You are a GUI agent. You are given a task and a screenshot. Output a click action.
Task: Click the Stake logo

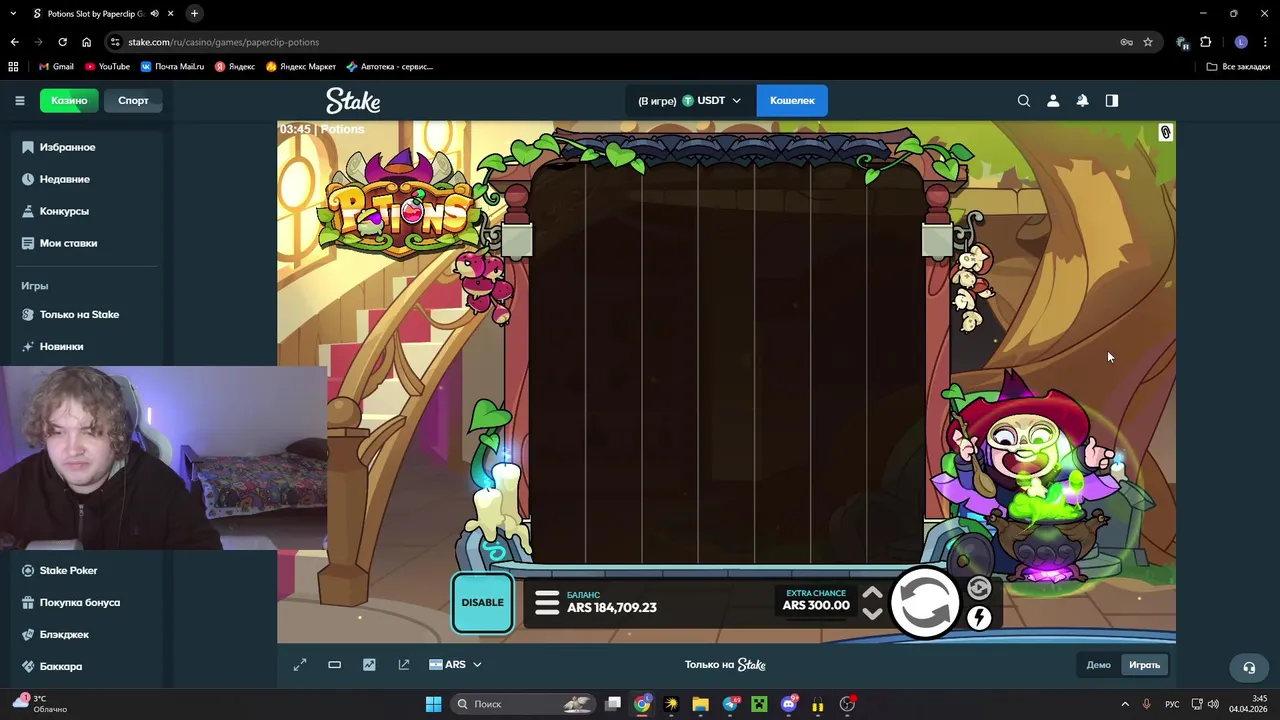[x=353, y=101]
